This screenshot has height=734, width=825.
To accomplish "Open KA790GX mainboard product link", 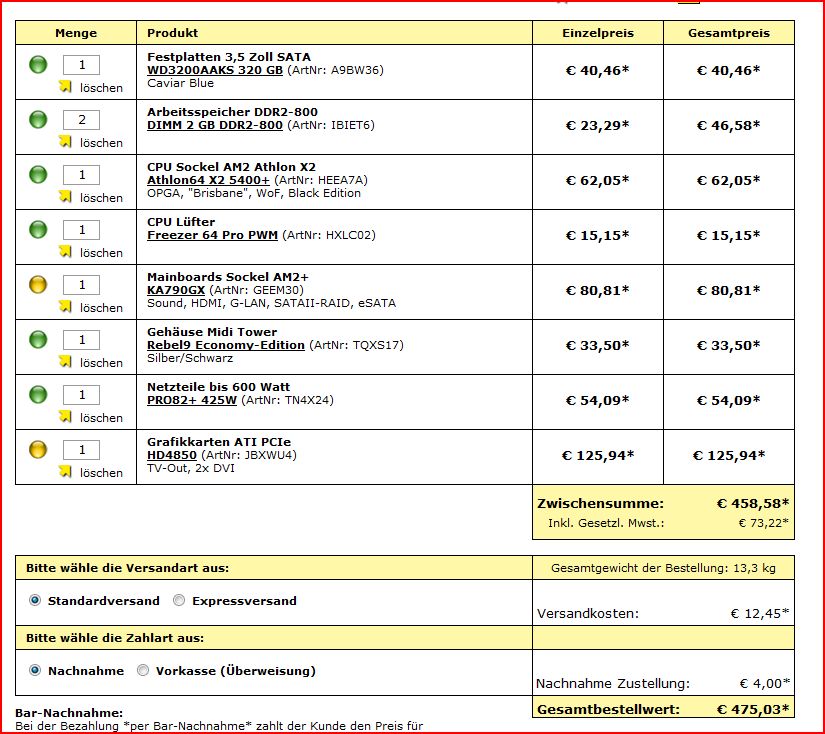I will click(x=176, y=290).
